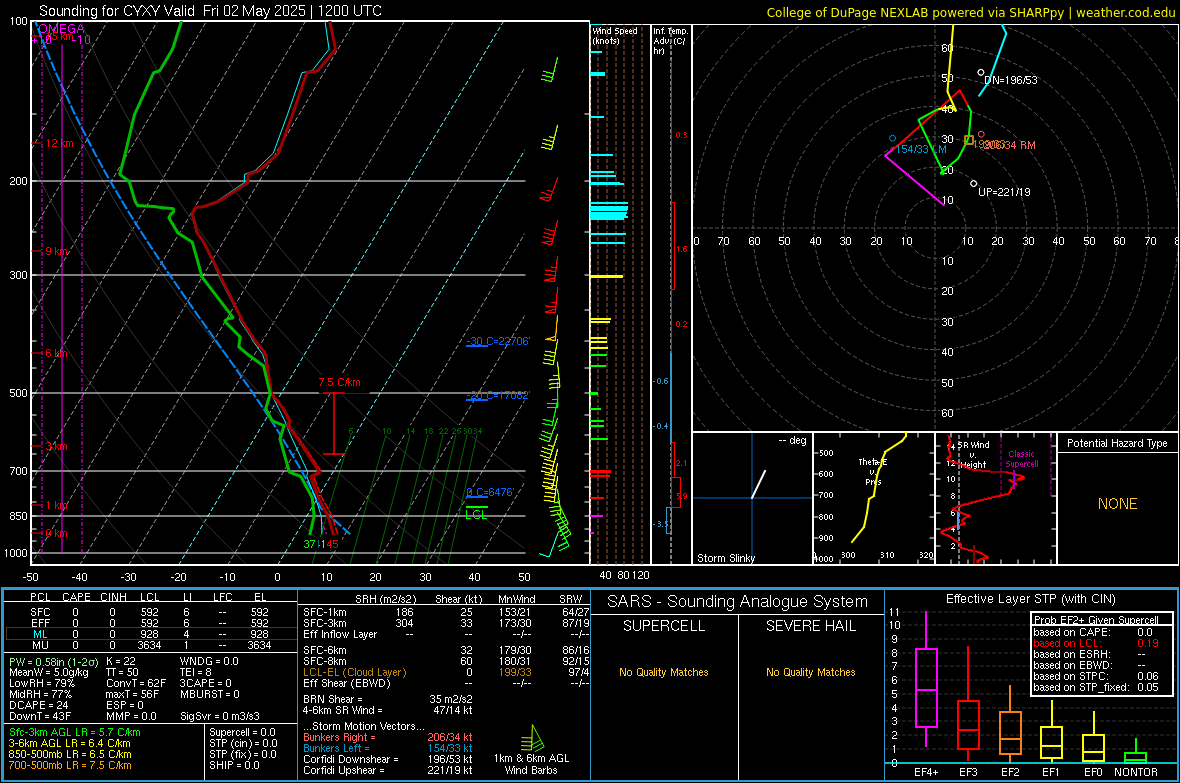Click the 'DN=196/53' hodograph label
1180x783 pixels.
click(1011, 80)
